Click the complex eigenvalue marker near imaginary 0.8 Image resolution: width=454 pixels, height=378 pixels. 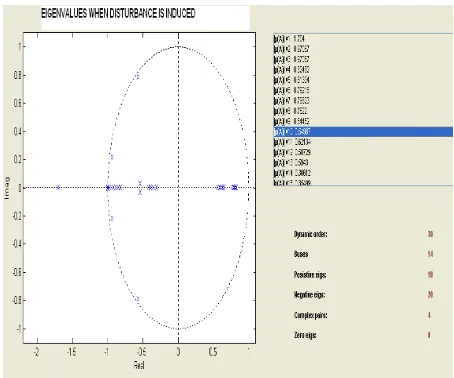138,77
